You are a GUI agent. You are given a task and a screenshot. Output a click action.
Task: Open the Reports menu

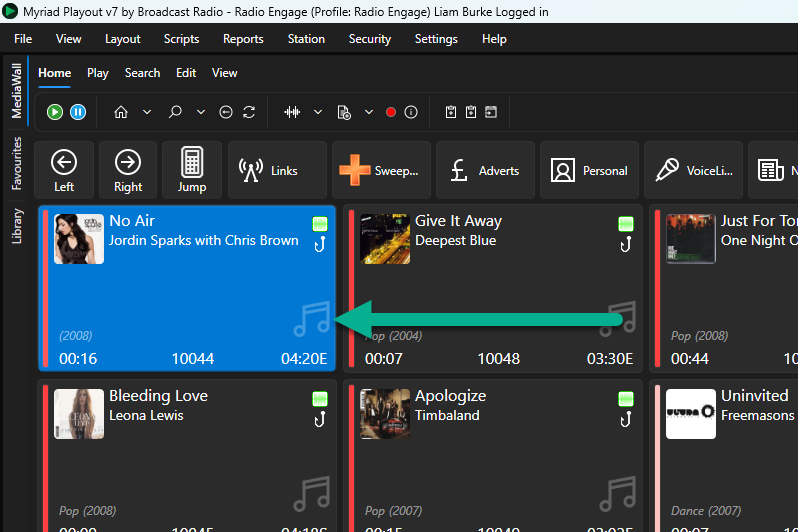243,39
